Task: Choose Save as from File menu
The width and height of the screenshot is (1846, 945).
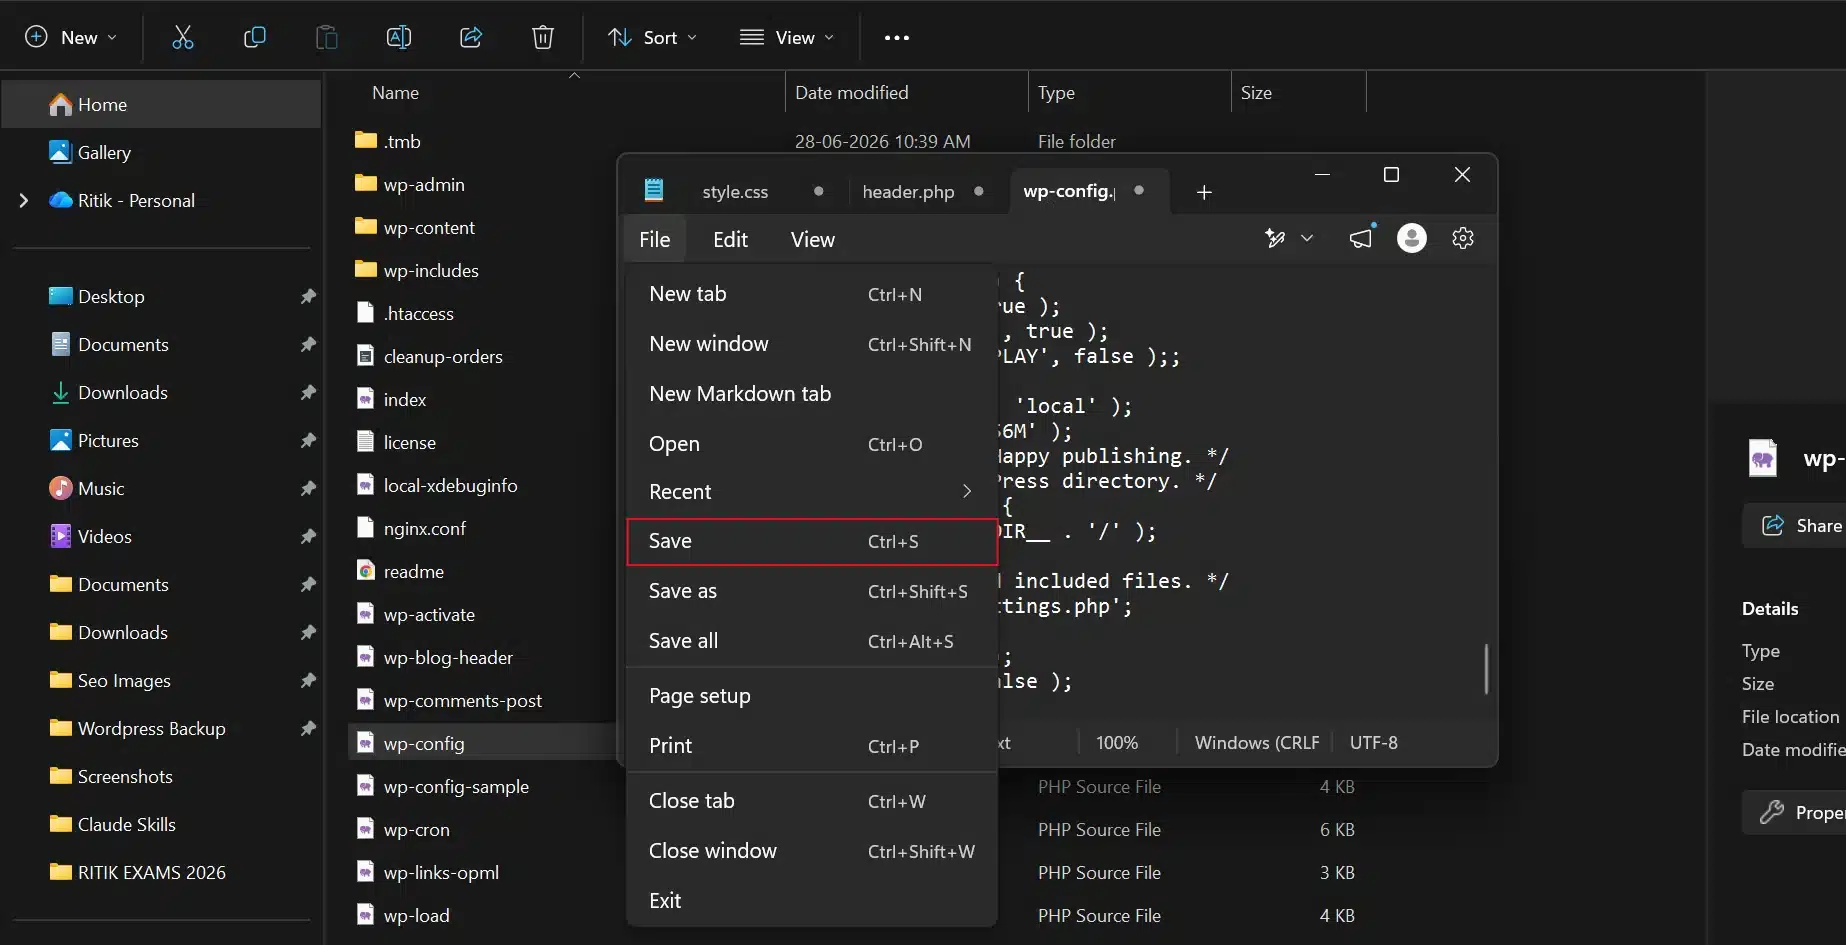Action: [812, 591]
